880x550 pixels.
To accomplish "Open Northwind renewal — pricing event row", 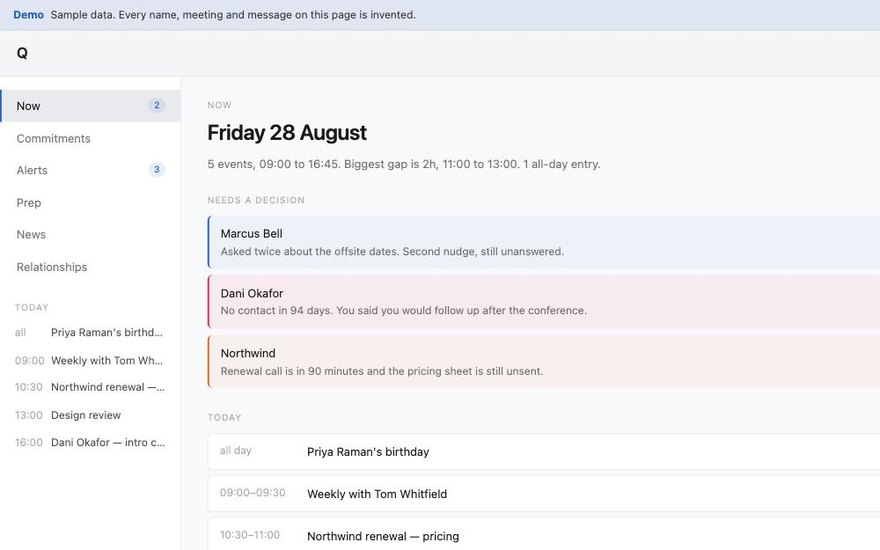I will (x=544, y=535).
